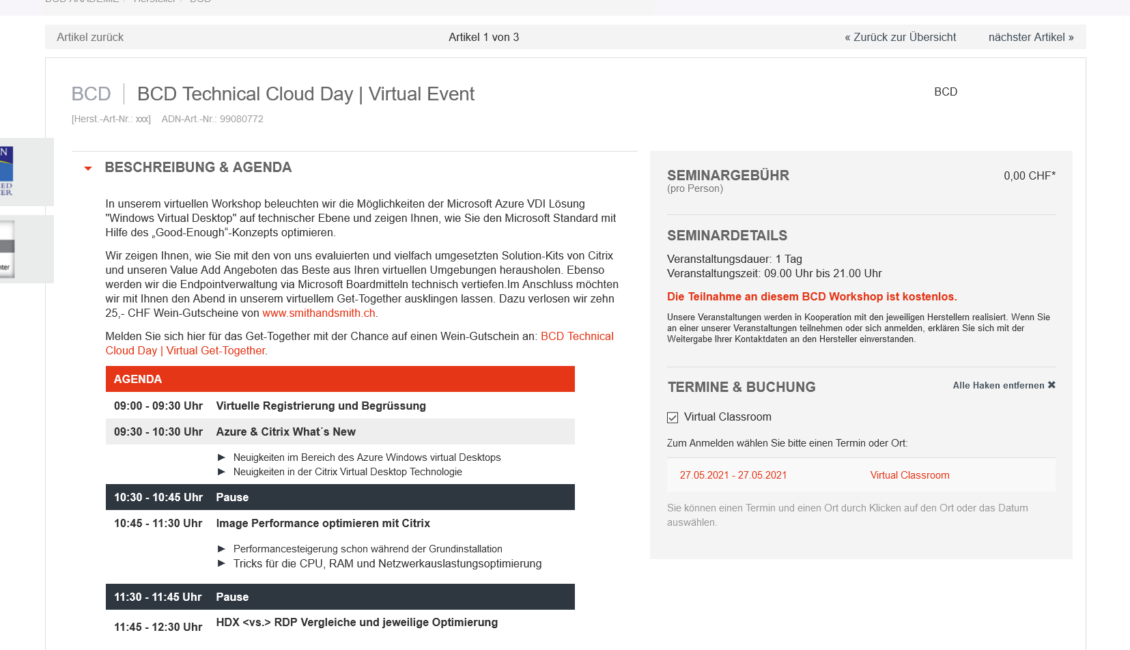The height and width of the screenshot is (650, 1130).
Task: Open BCD Technical Cloud Day Virtual Get-Together link
Action: point(360,343)
